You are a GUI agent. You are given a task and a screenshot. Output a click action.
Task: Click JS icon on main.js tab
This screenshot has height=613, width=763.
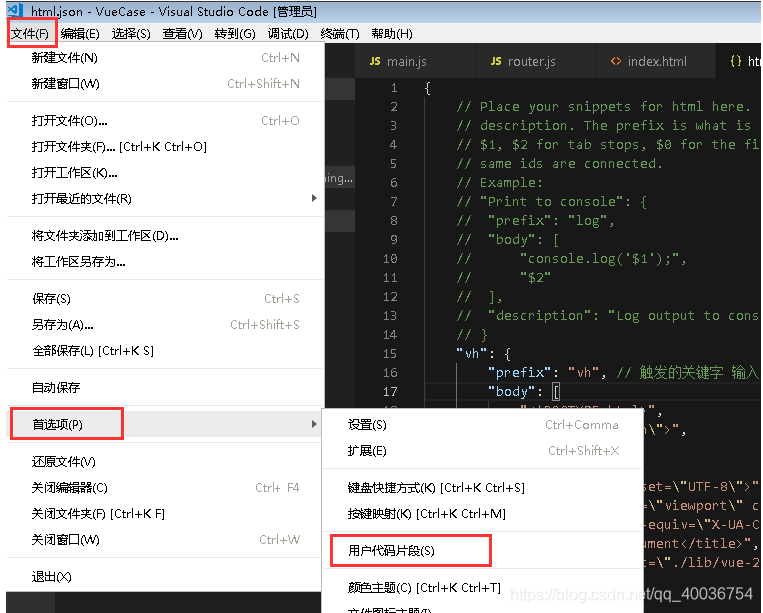[375, 61]
